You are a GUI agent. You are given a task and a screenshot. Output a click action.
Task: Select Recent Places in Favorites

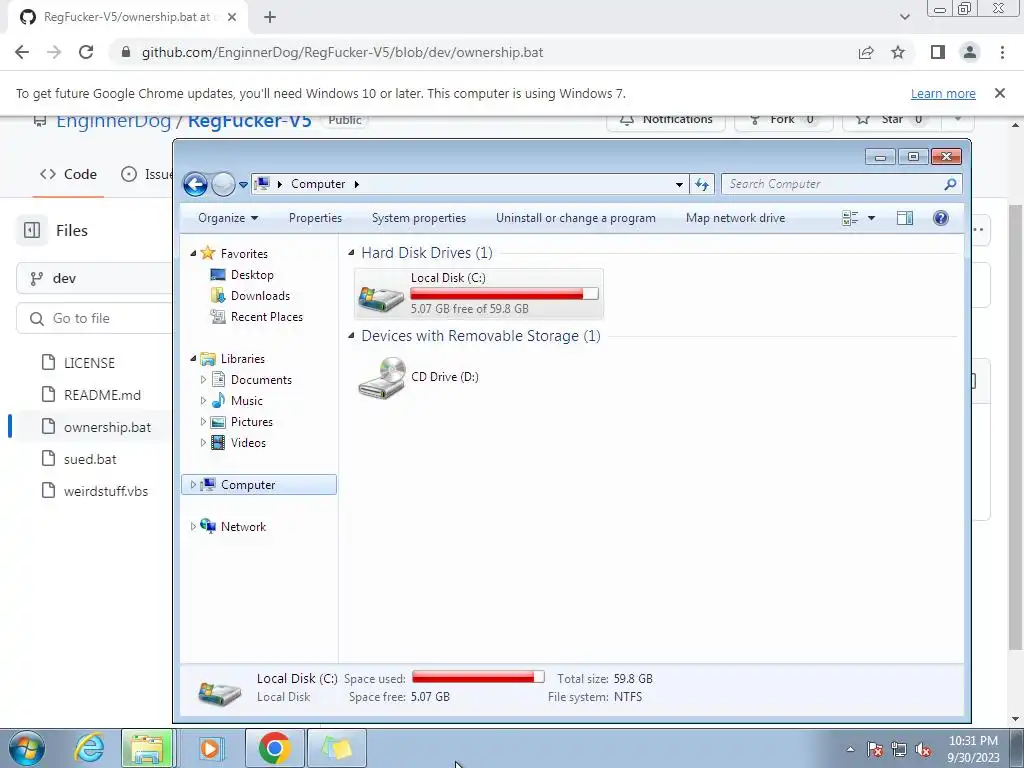coord(266,317)
